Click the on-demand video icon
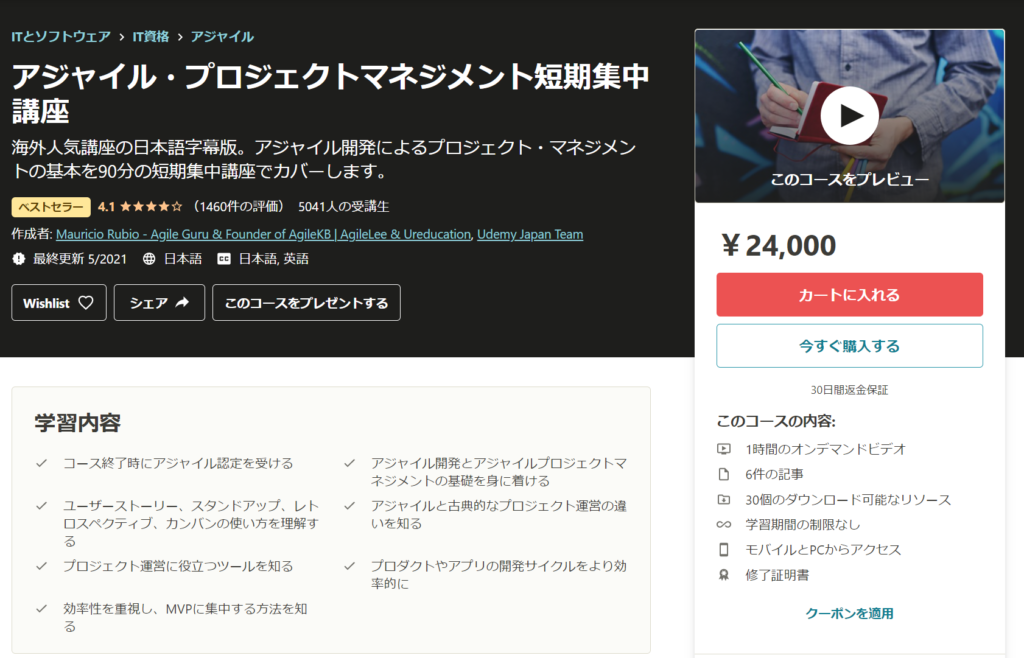This screenshot has height=658, width=1024. [724, 449]
